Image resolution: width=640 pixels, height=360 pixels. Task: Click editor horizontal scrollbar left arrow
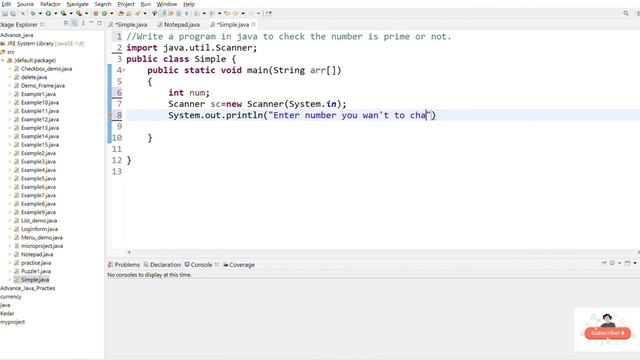(x=129, y=252)
